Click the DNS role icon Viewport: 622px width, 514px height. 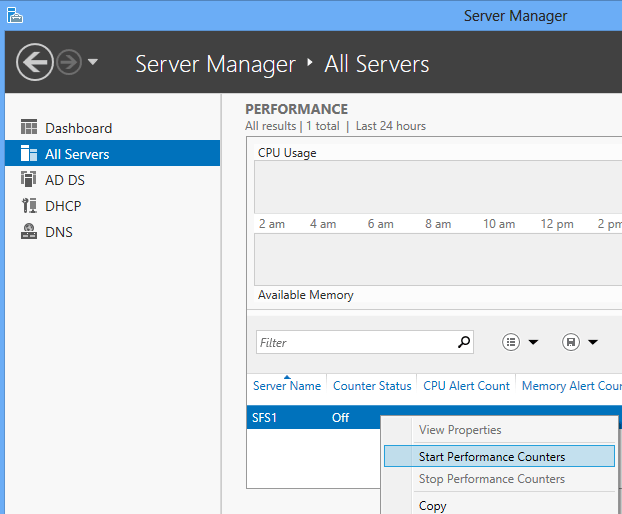click(29, 231)
